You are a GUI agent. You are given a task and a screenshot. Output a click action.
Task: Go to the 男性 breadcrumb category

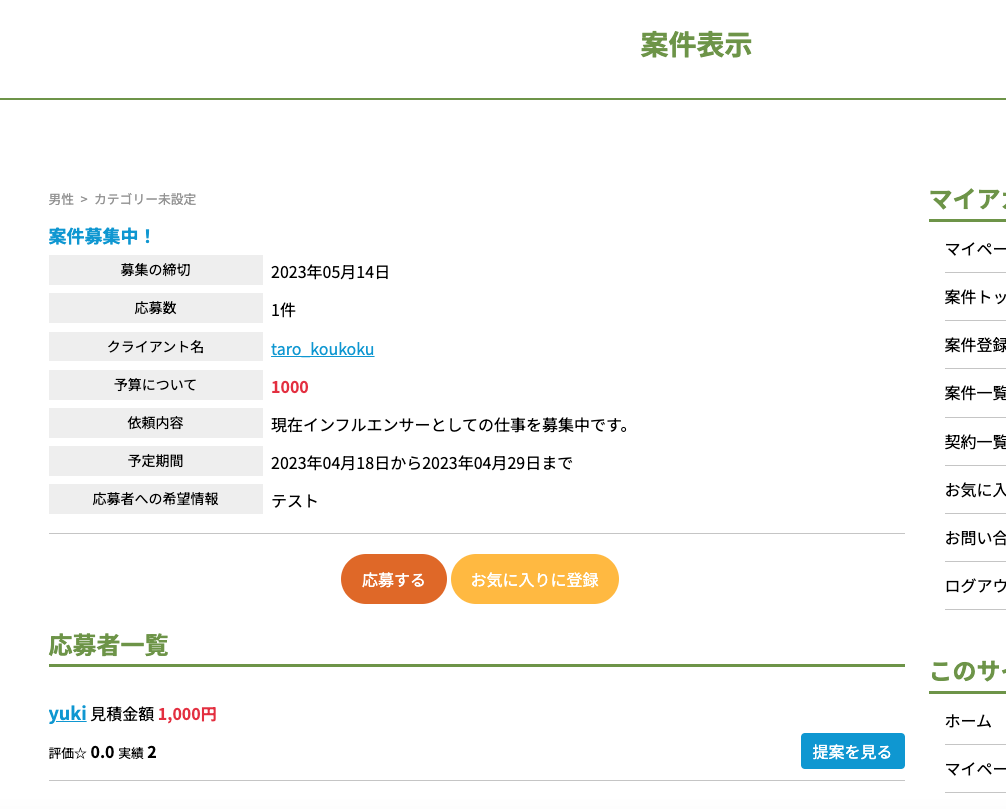coord(61,199)
